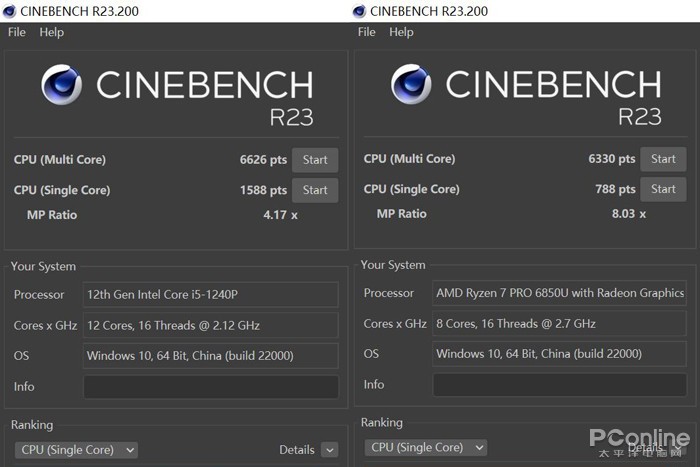Click 'CPU (Multi Core)' label in left window
Image resolution: width=700 pixels, height=467 pixels.
coord(60,160)
